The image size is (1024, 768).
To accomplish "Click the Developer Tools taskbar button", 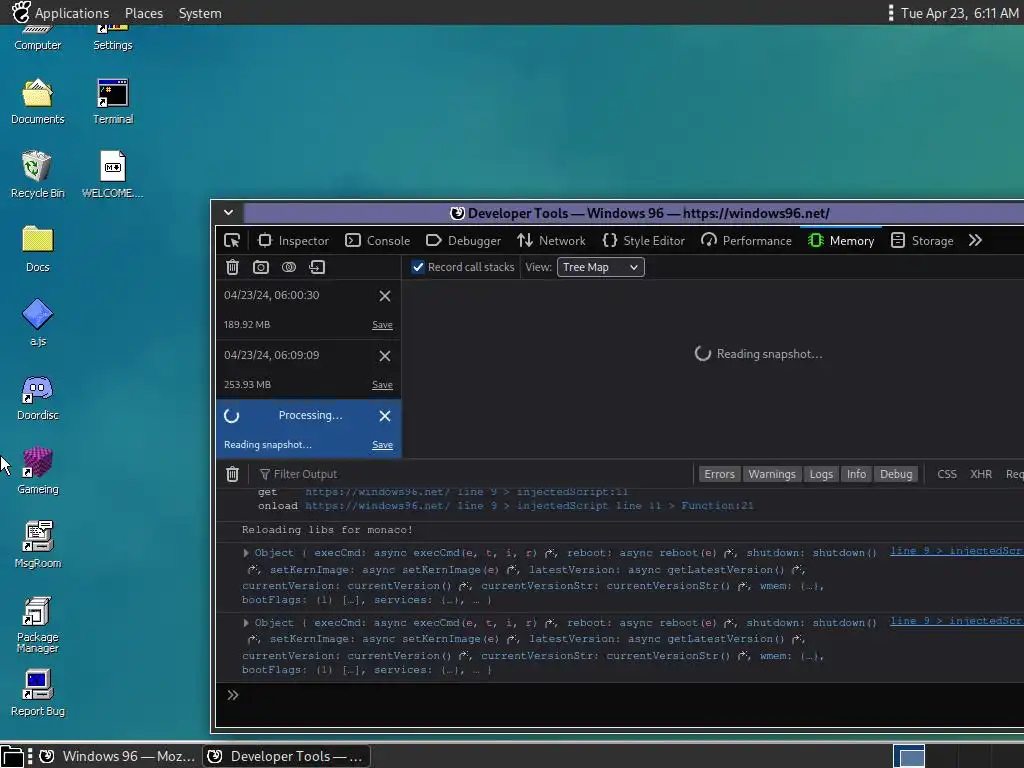I will [x=287, y=756].
